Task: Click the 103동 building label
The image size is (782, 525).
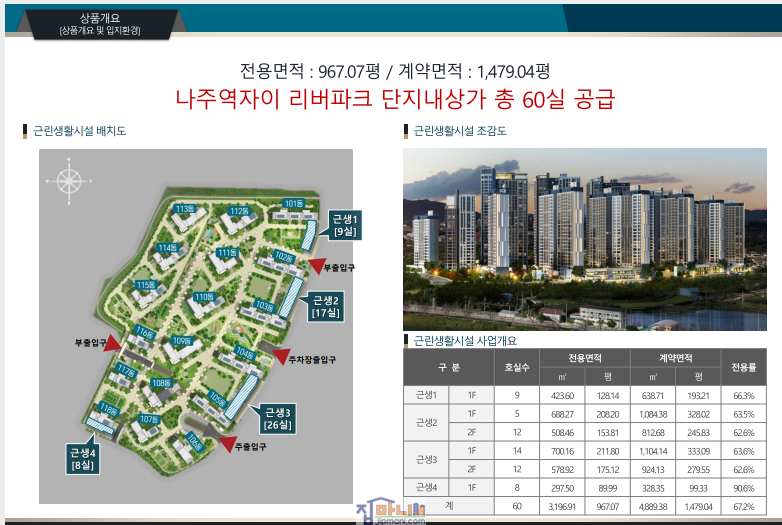Action: [x=264, y=305]
